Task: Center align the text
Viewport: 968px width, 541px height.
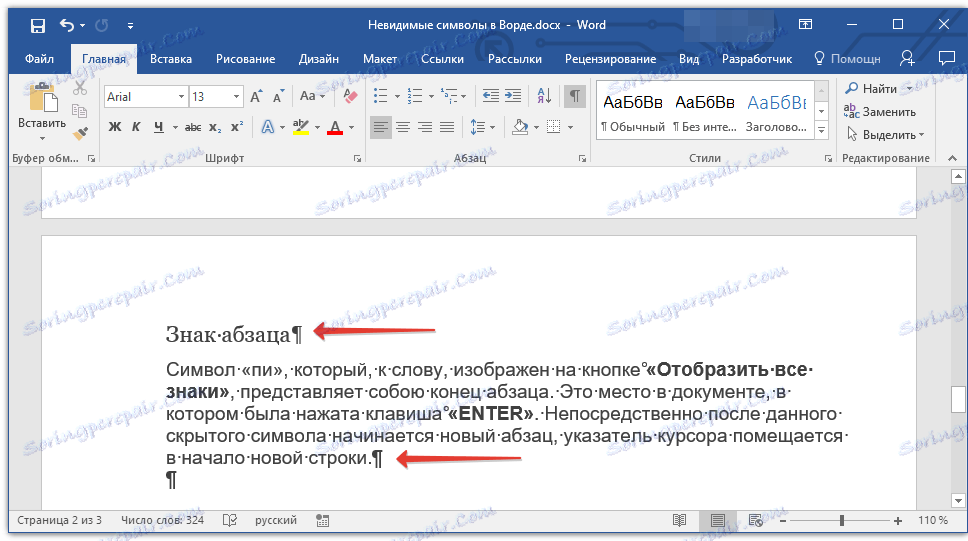Action: coord(403,127)
